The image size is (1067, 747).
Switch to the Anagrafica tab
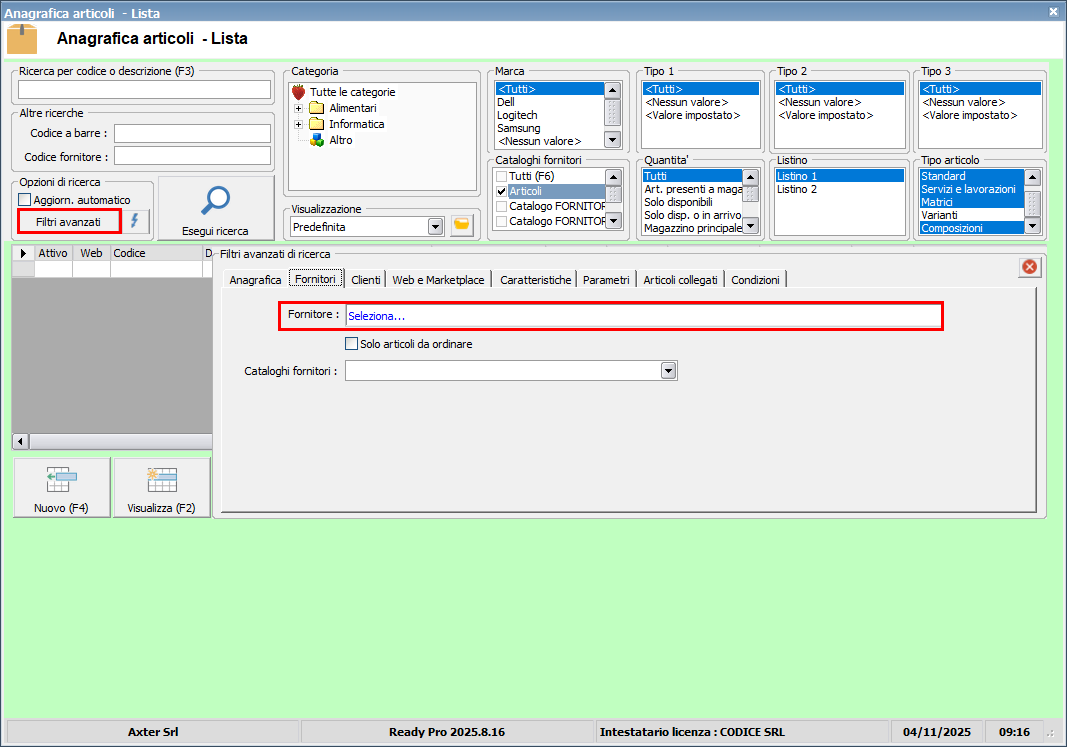255,280
